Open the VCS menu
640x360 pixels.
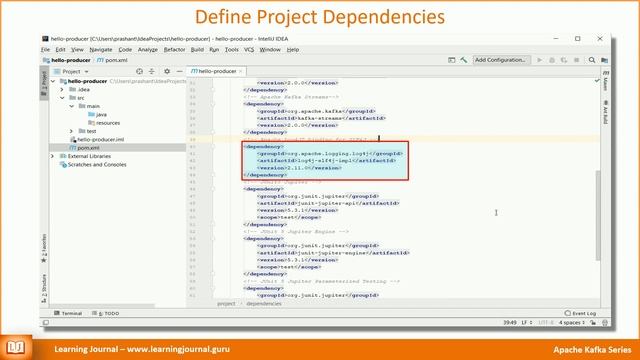249,49
